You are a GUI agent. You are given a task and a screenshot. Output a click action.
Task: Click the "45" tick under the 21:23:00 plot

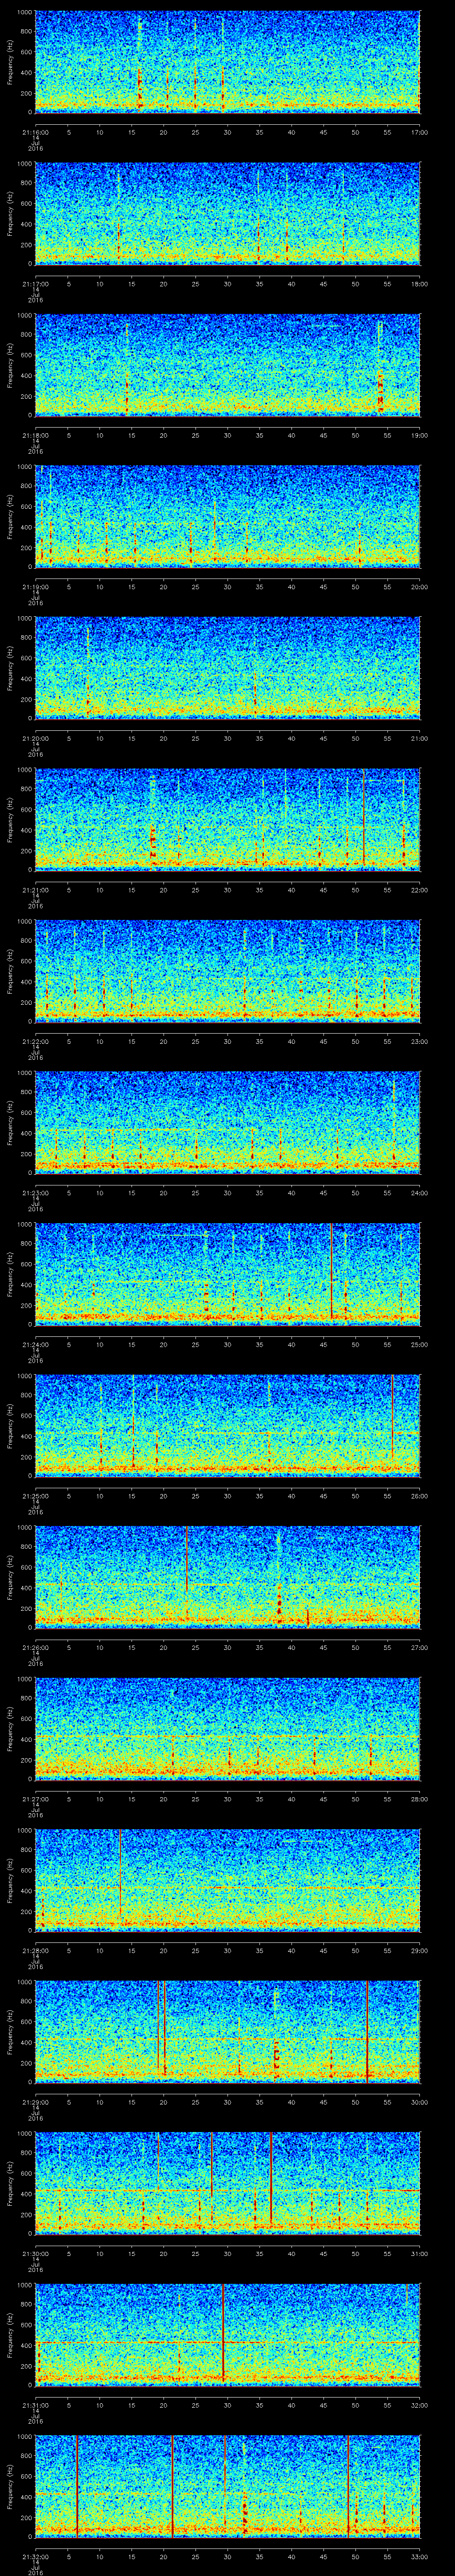pos(323,1193)
